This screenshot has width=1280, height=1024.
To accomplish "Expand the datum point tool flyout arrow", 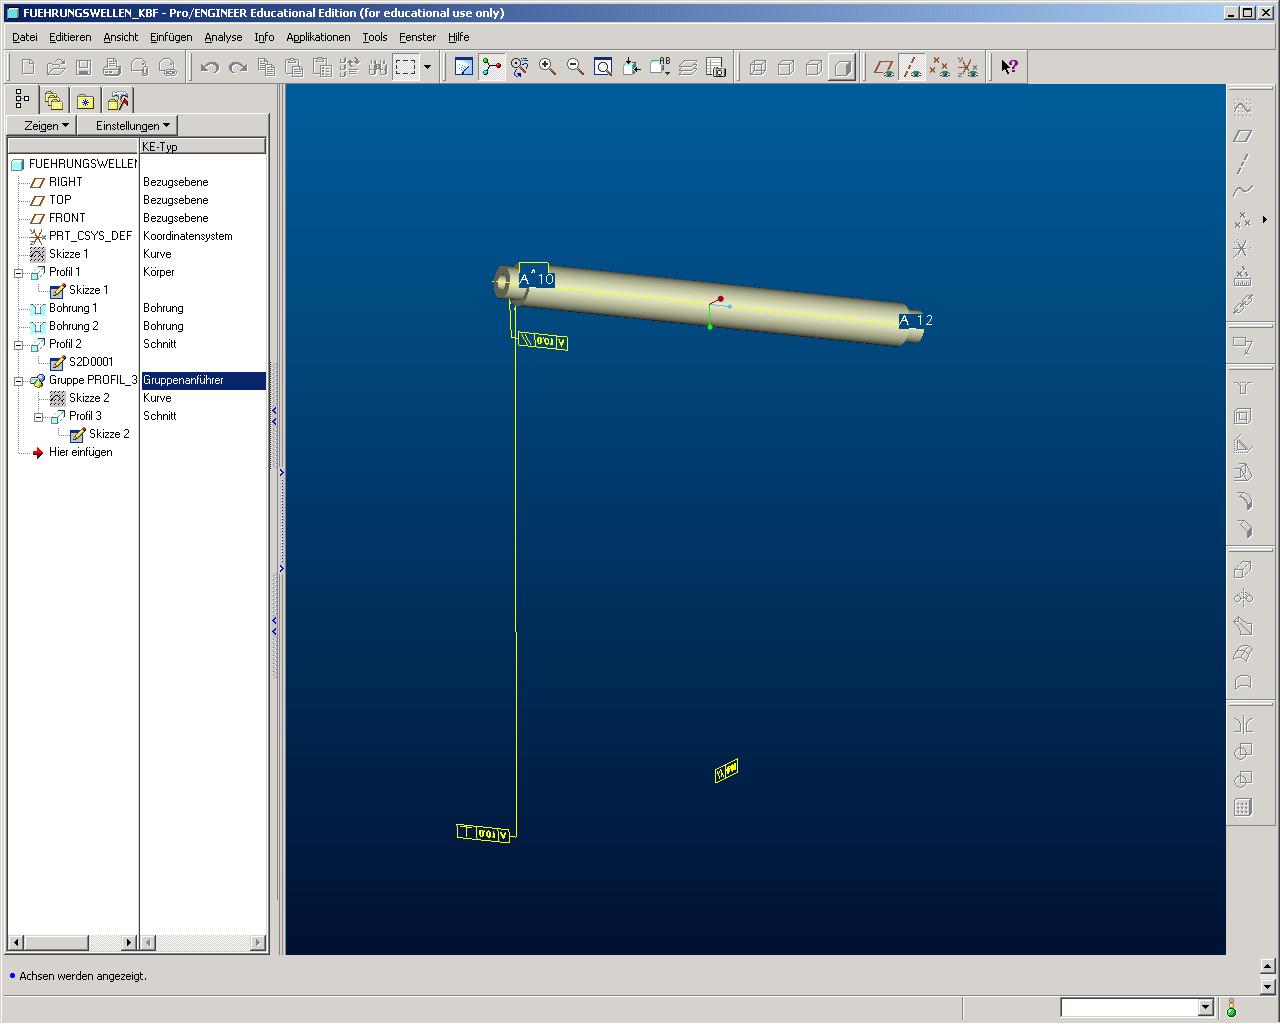I will click(1265, 219).
